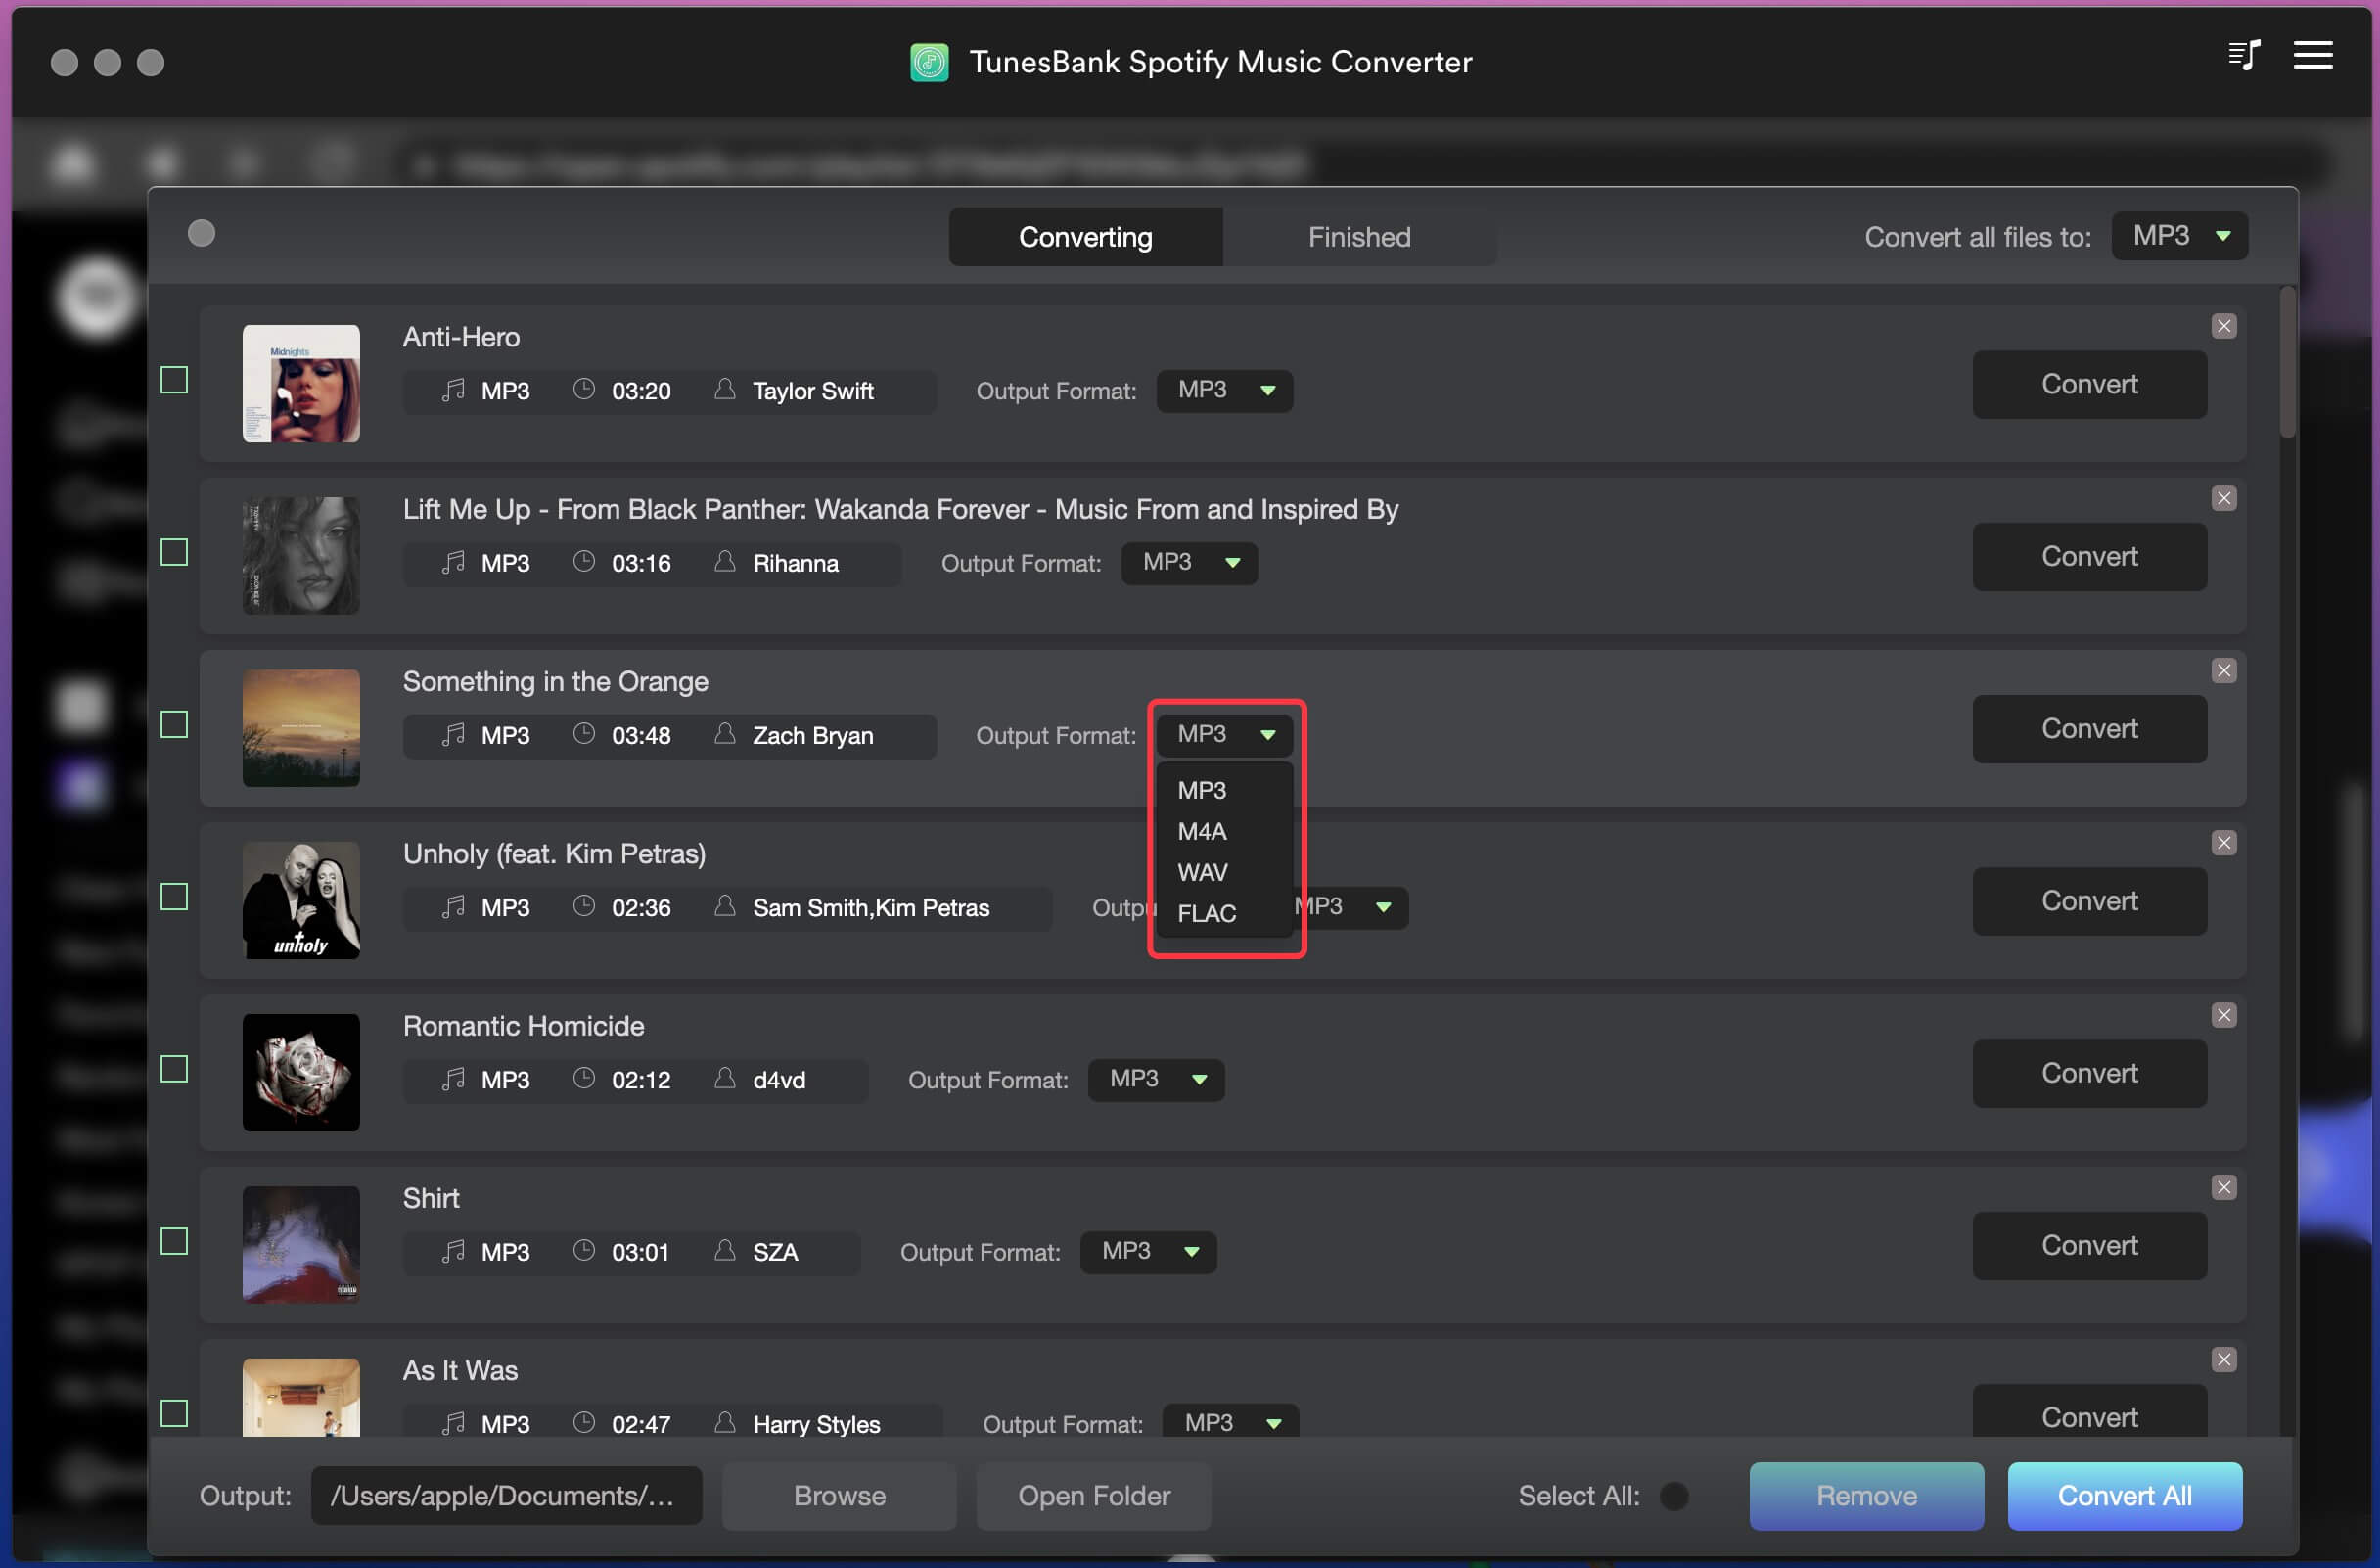Remove Lift Me Up track with X icon

[x=2224, y=498]
